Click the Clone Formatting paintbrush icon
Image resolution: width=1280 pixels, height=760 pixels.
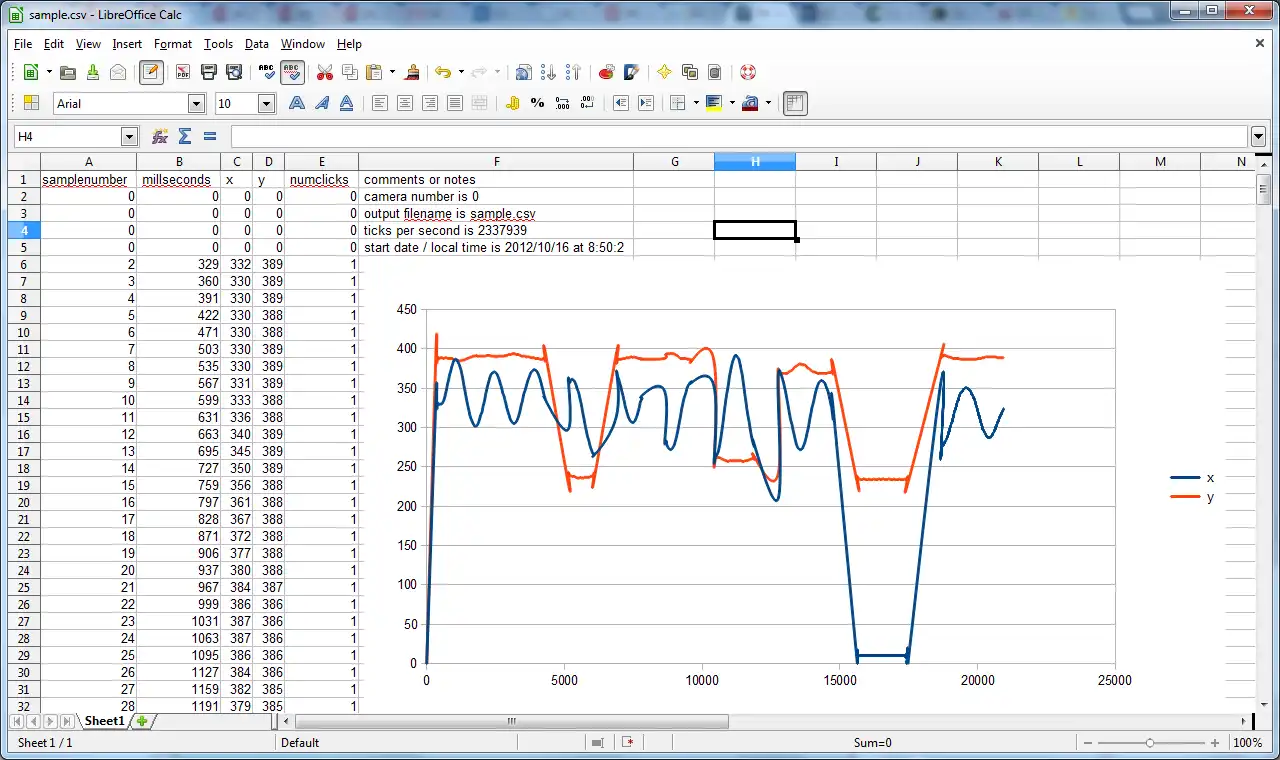411,72
